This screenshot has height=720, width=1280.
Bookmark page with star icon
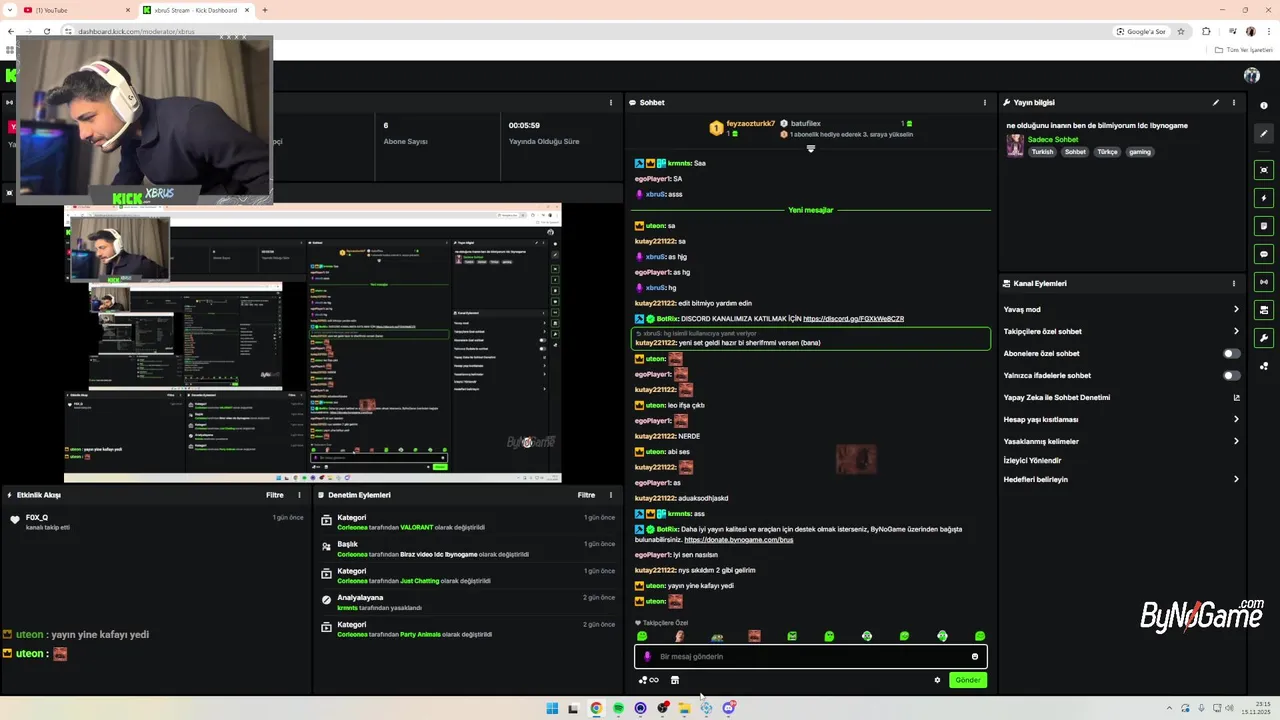pos(1181,31)
